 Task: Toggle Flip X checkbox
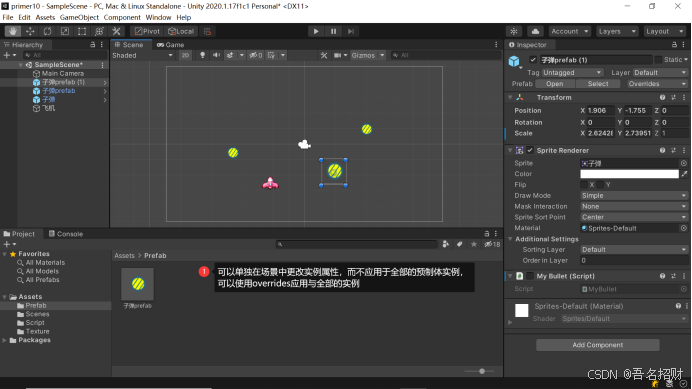[x=584, y=185]
